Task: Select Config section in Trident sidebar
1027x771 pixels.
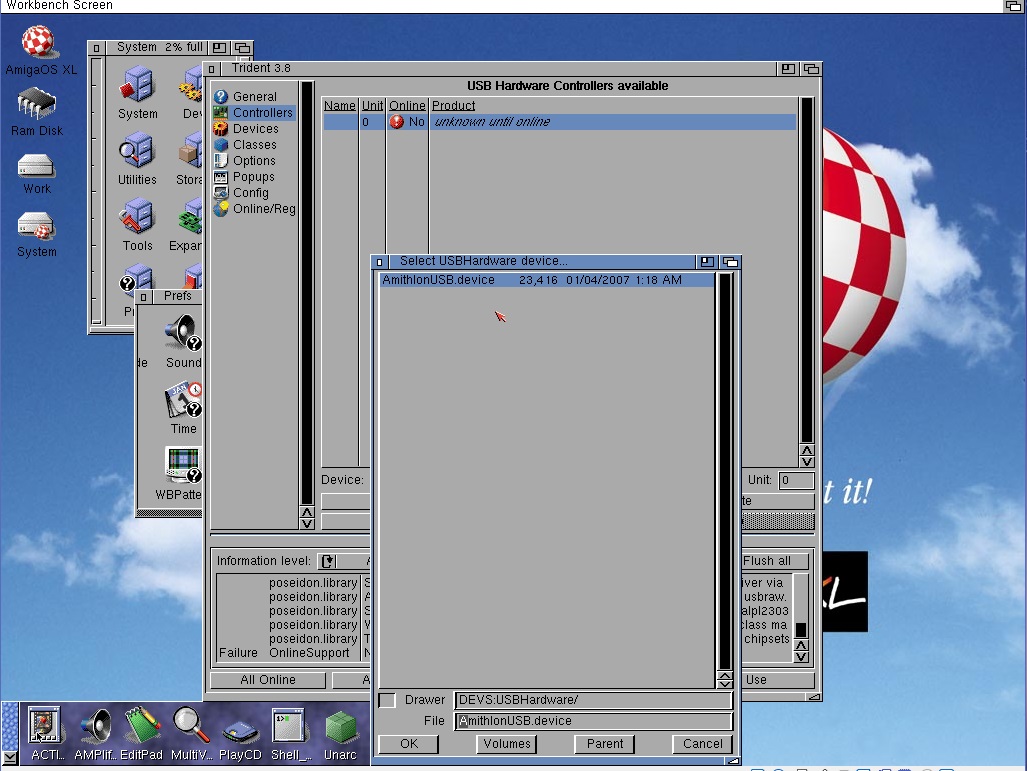Action: tap(254, 193)
